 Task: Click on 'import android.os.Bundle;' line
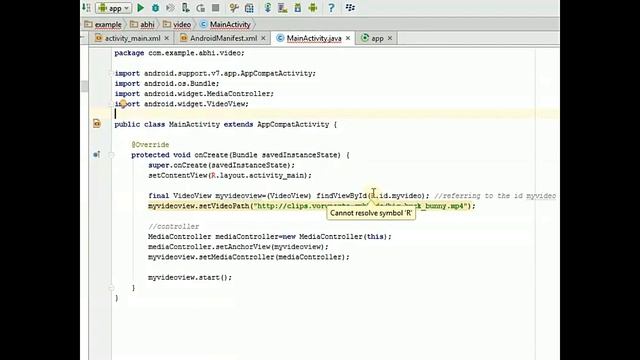(x=167, y=84)
